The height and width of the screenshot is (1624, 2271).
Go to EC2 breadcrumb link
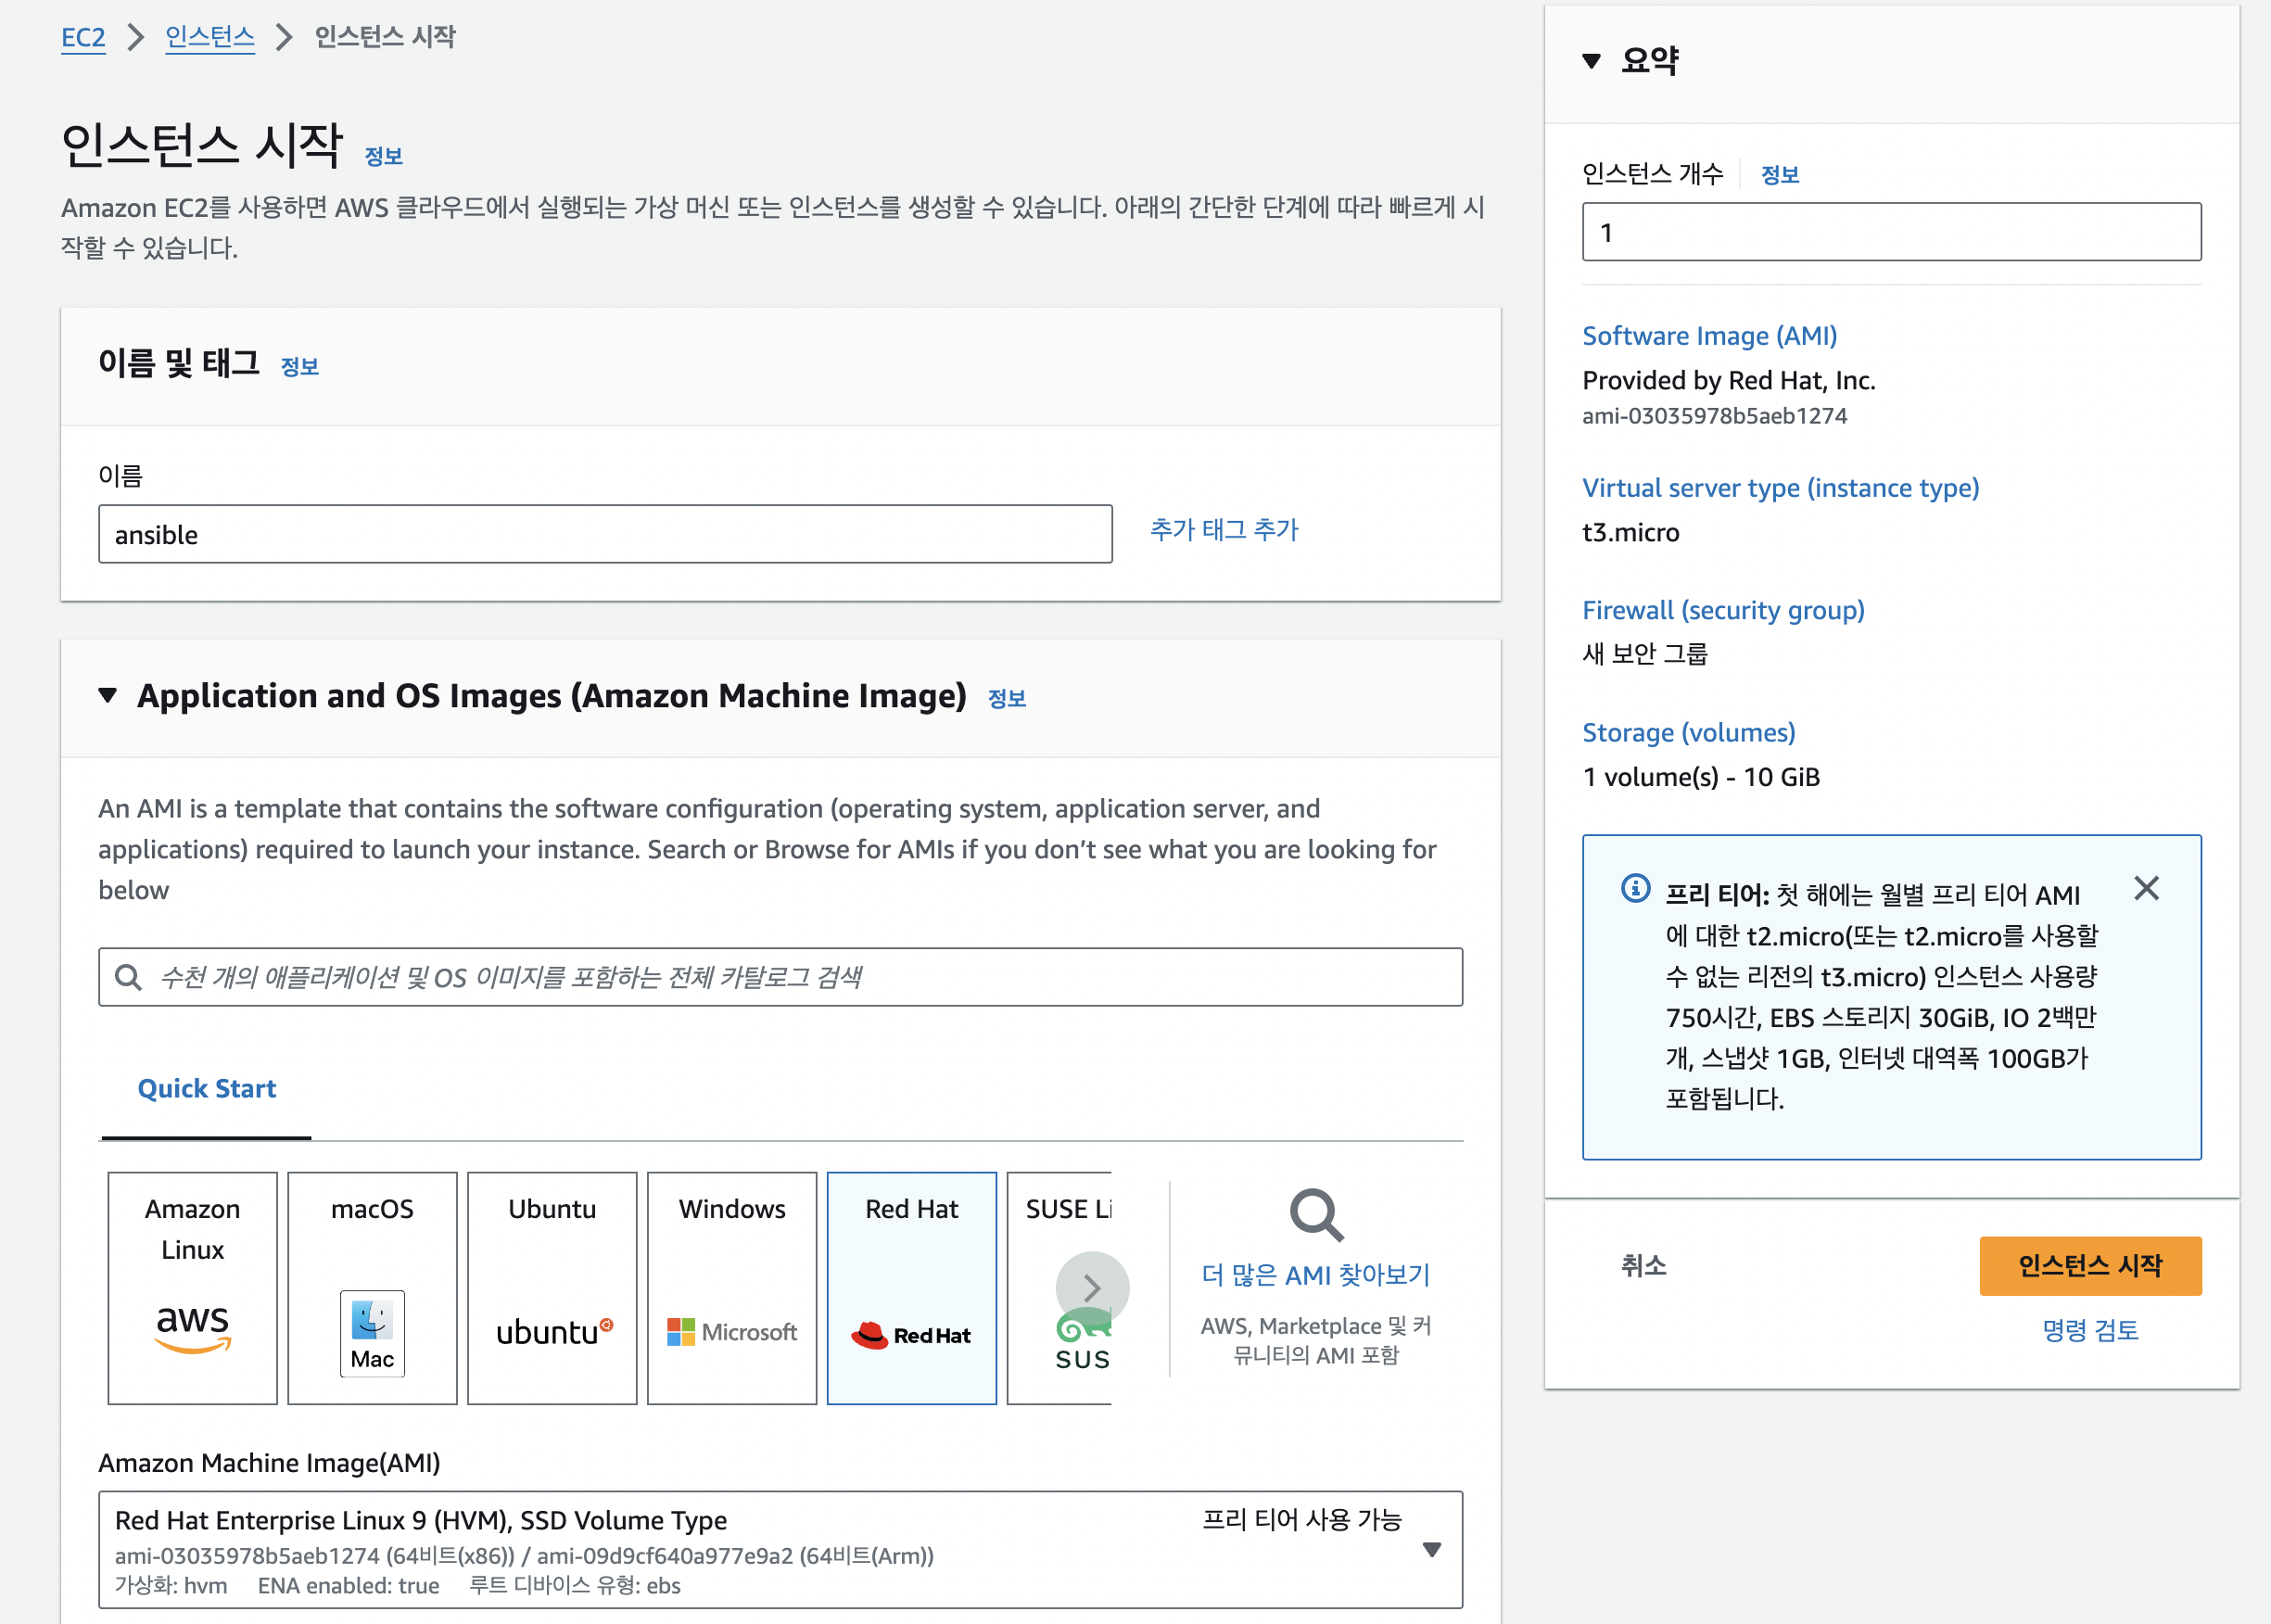pos(83,37)
